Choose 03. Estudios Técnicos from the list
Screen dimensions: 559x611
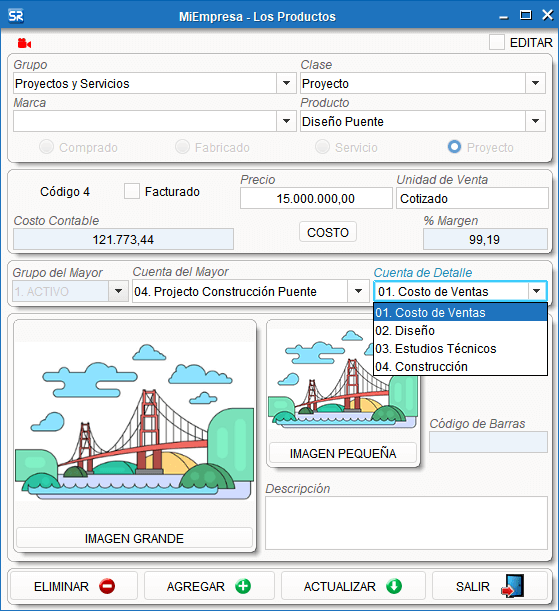pyautogui.click(x=460, y=348)
